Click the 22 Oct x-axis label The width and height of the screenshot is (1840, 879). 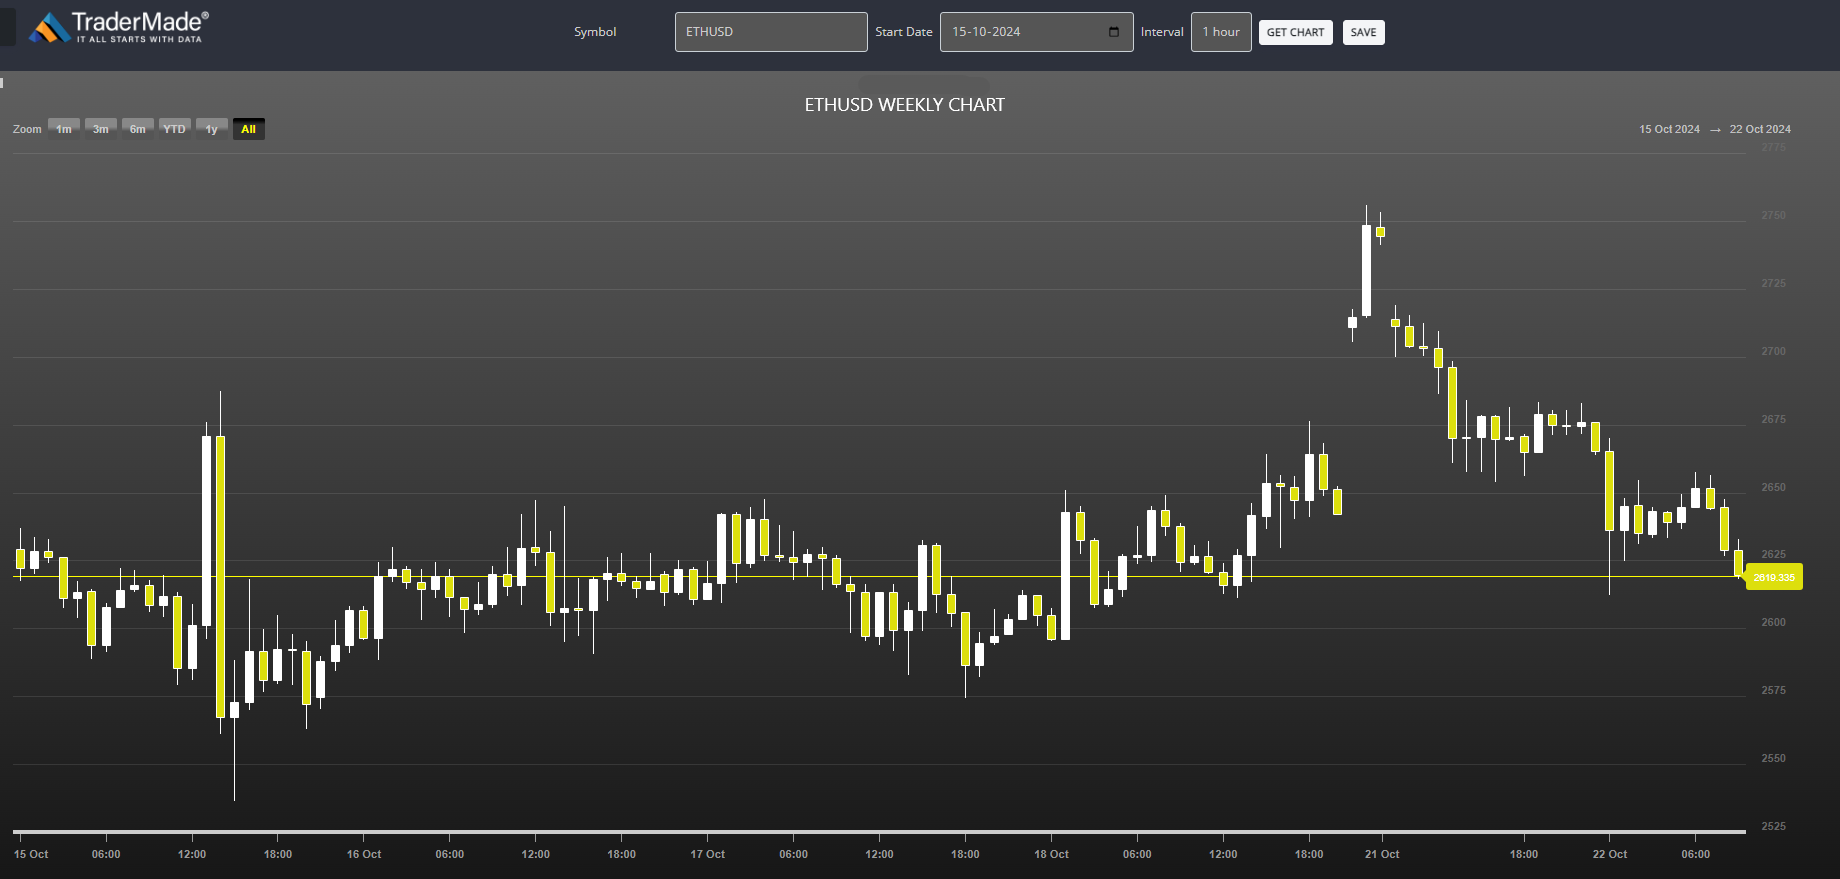pyautogui.click(x=1610, y=854)
